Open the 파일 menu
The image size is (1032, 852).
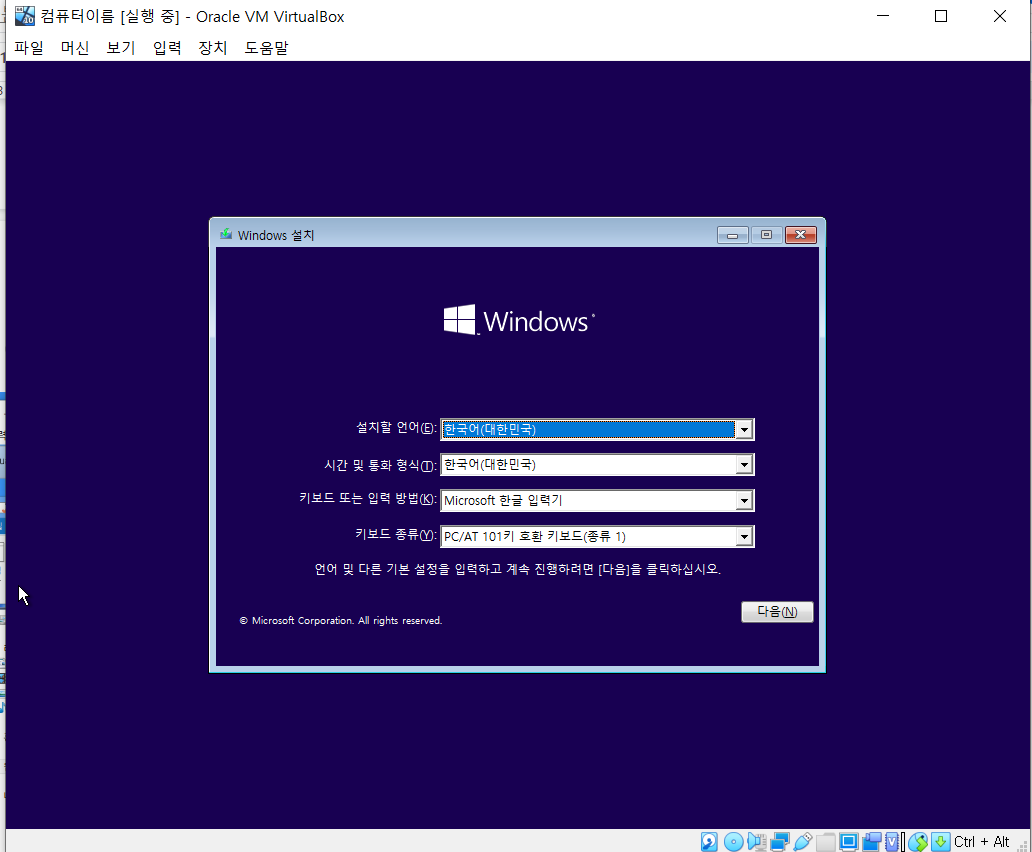28,47
